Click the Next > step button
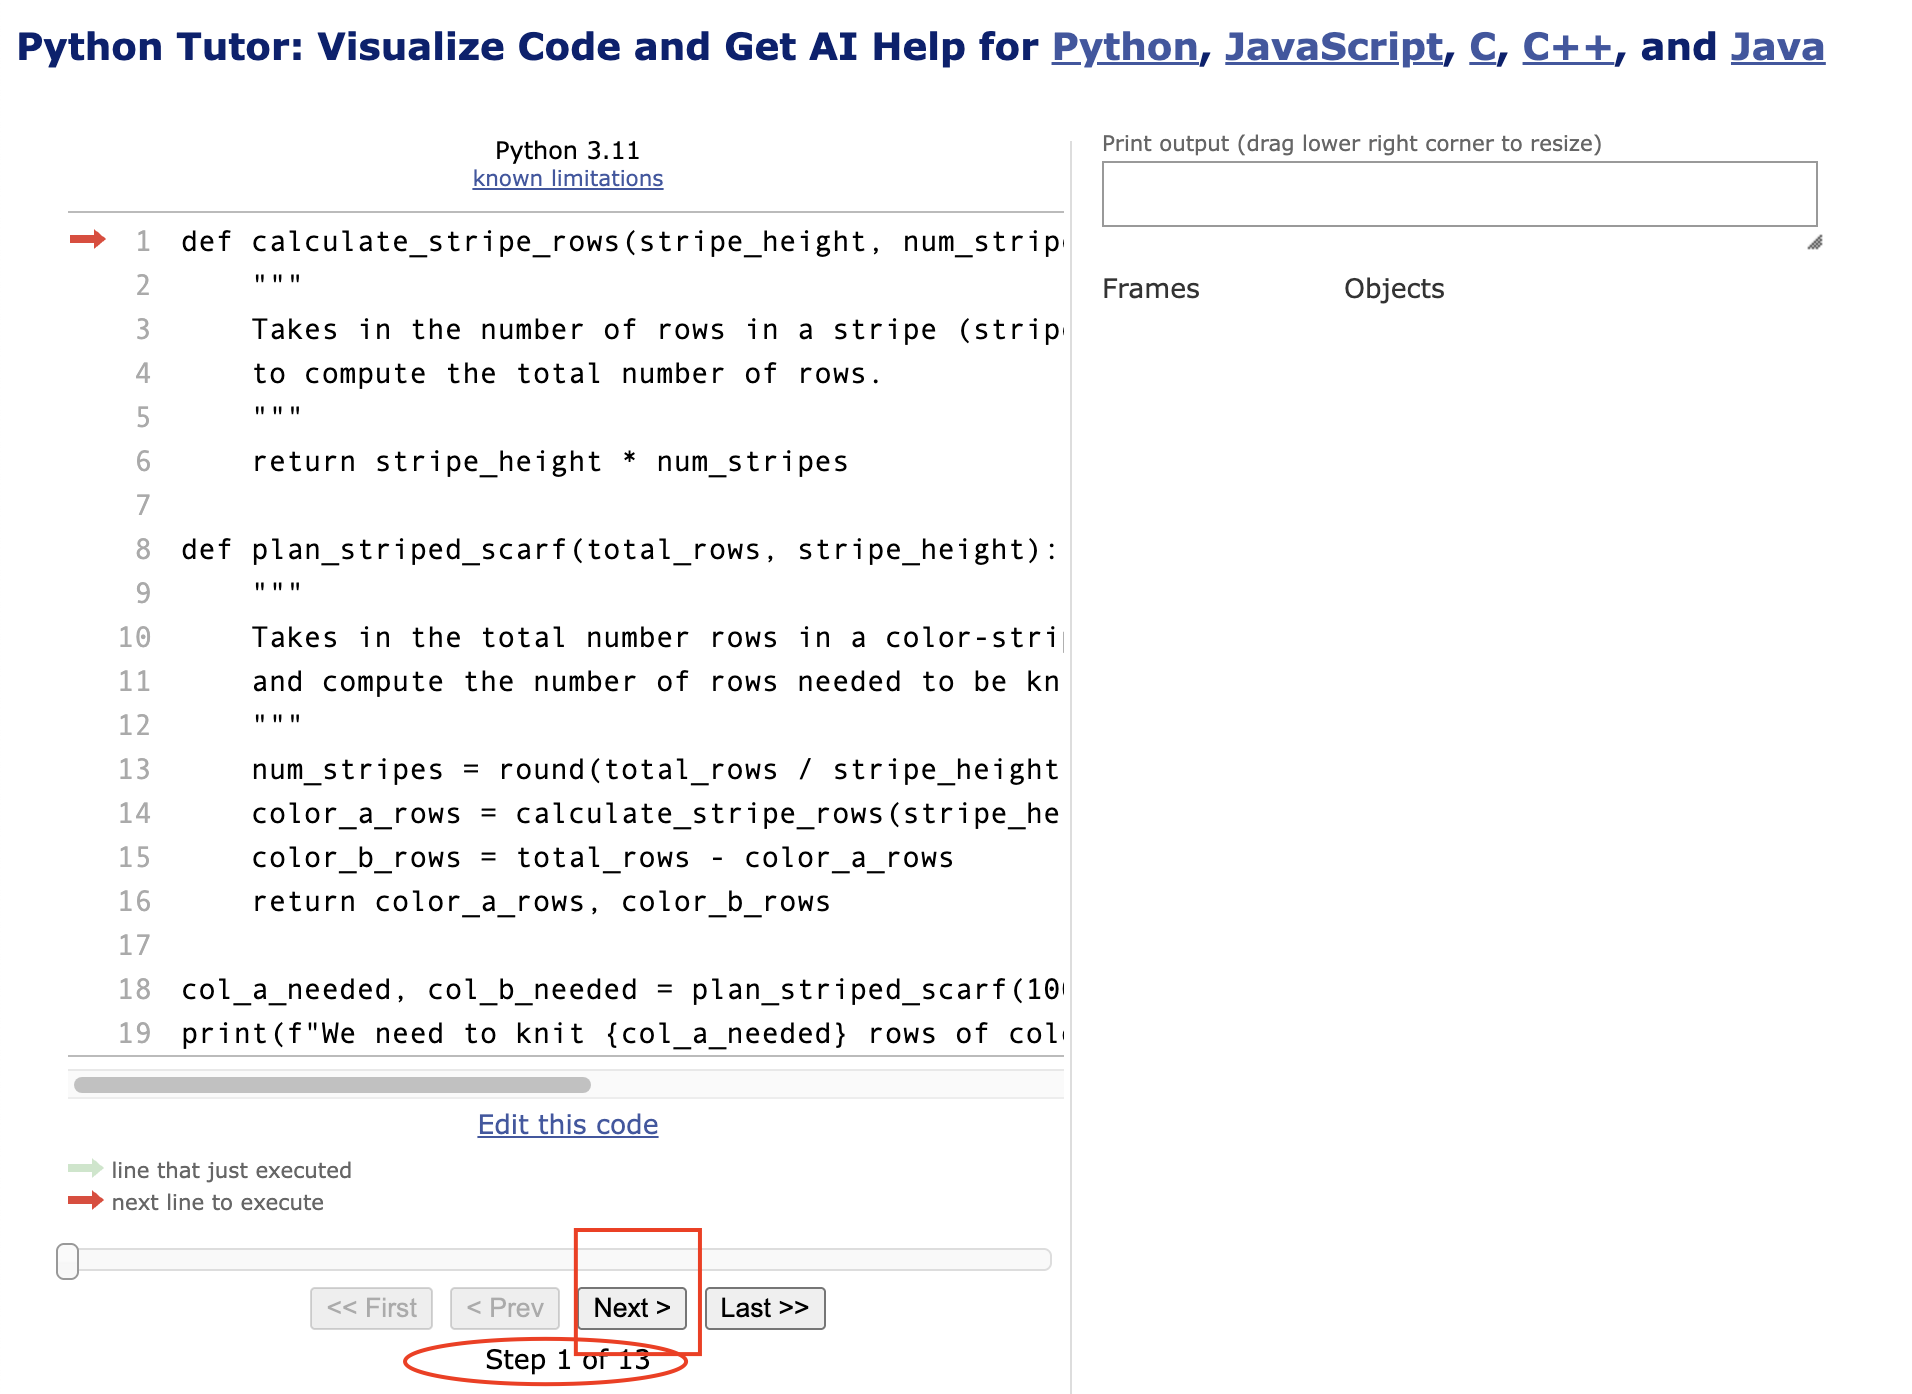1912x1394 pixels. click(631, 1308)
